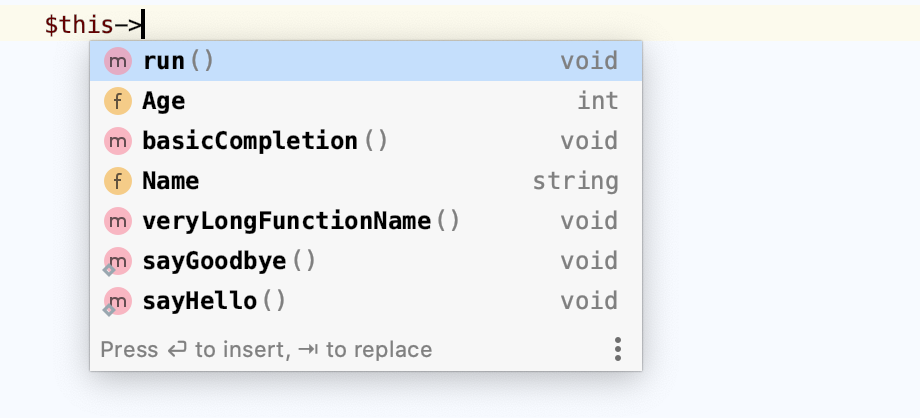The image size is (920, 418).
Task: Choose veryLongFunctionName() from suggestions
Action: (366, 221)
